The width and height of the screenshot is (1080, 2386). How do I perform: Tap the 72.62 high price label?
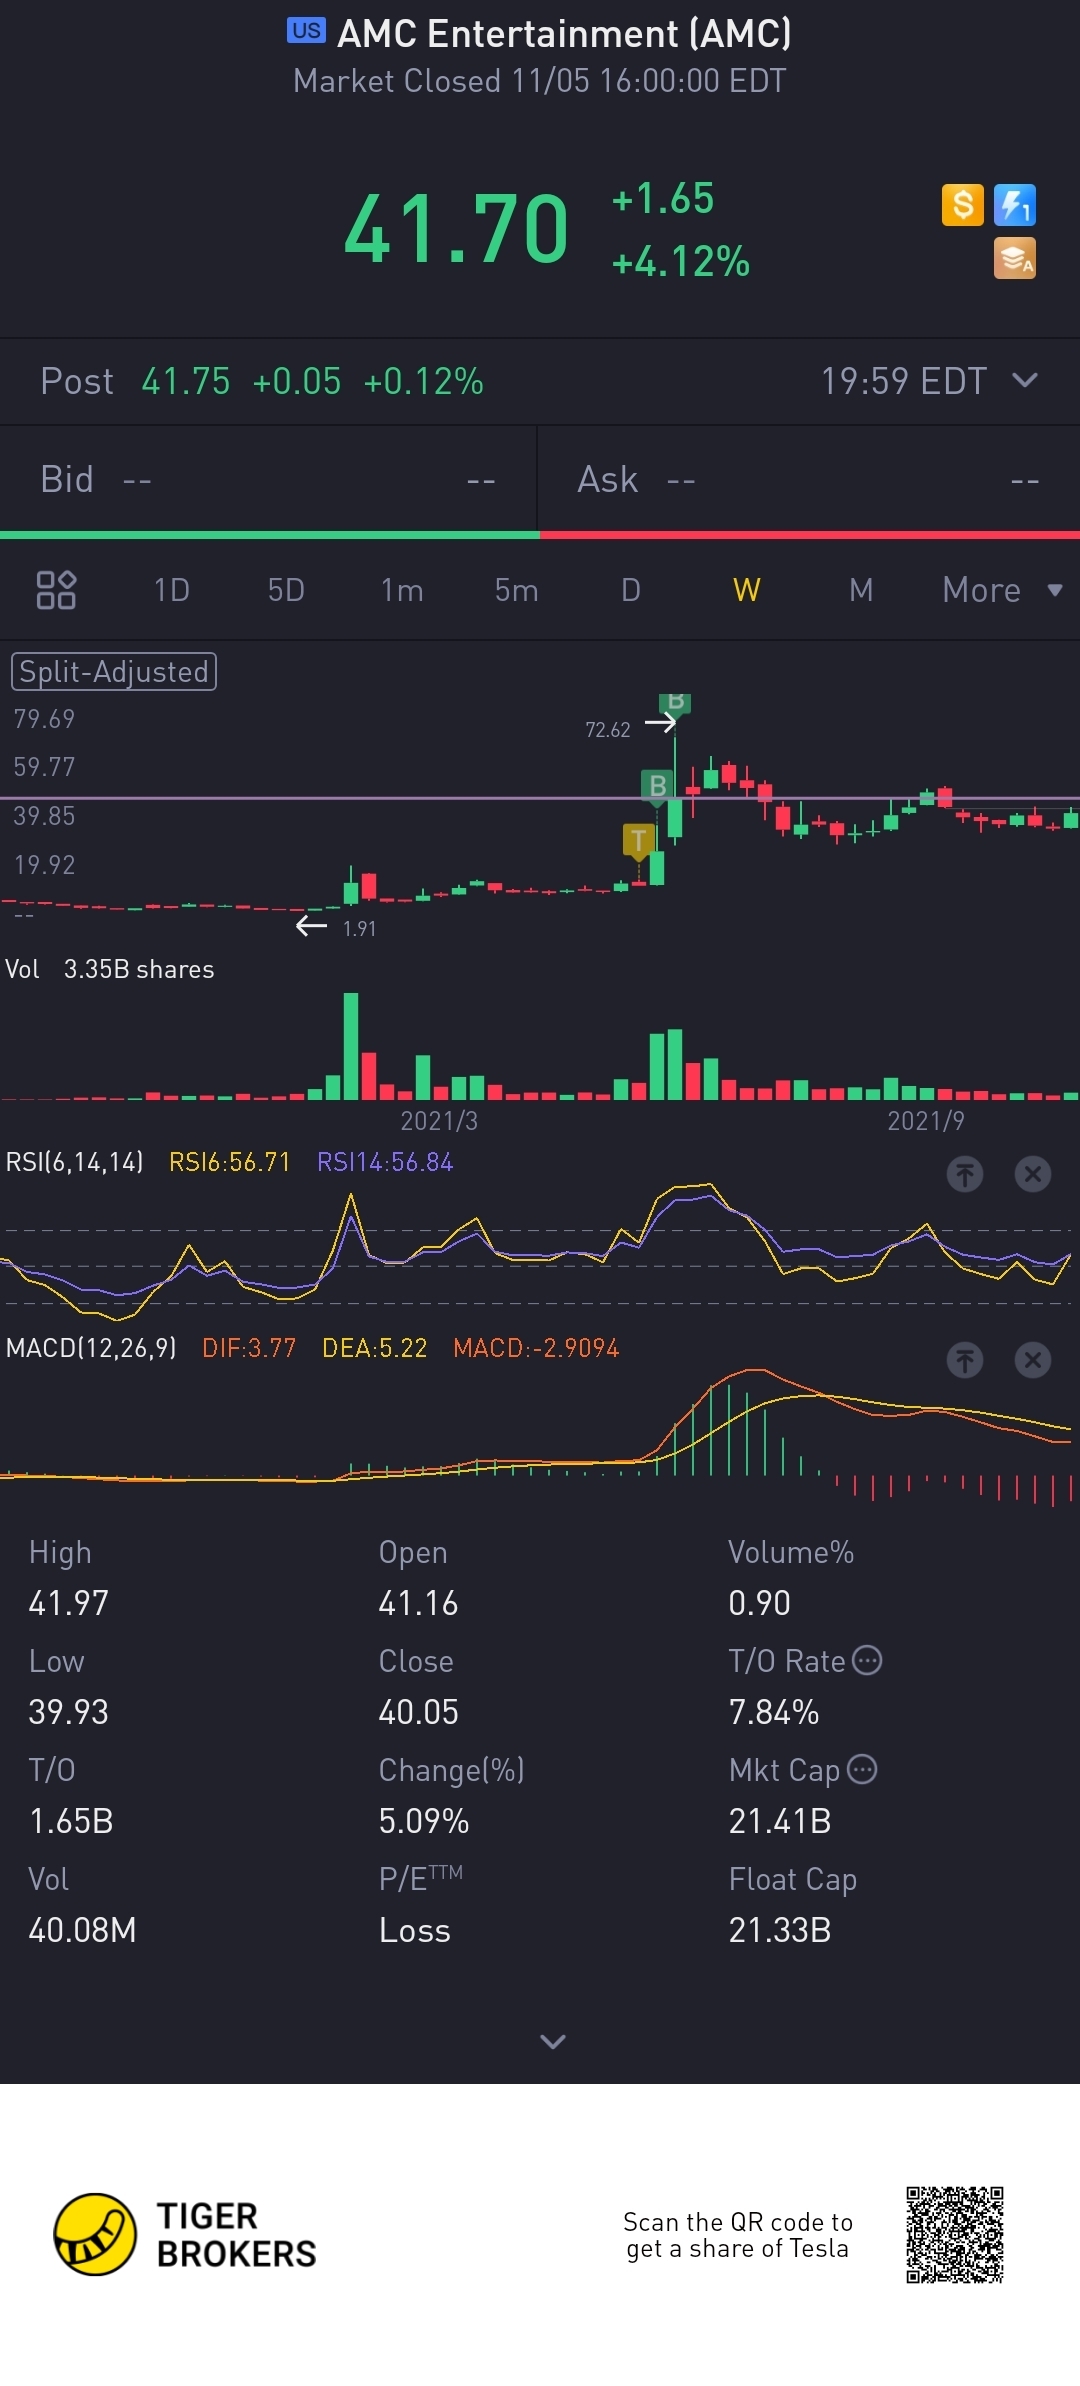click(x=608, y=730)
